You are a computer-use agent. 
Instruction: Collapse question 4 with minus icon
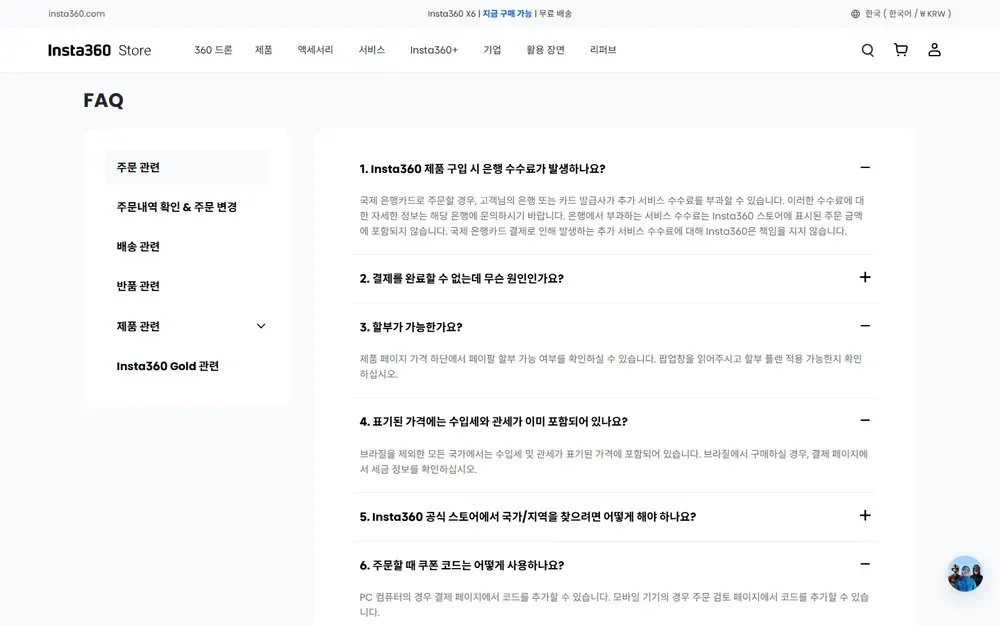click(x=865, y=420)
